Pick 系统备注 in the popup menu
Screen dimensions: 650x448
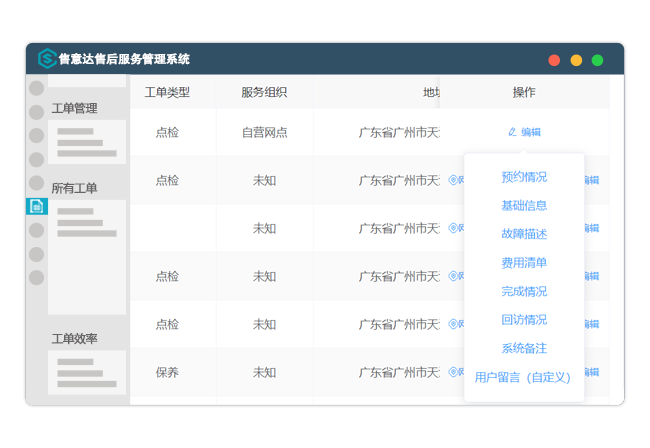pos(524,349)
